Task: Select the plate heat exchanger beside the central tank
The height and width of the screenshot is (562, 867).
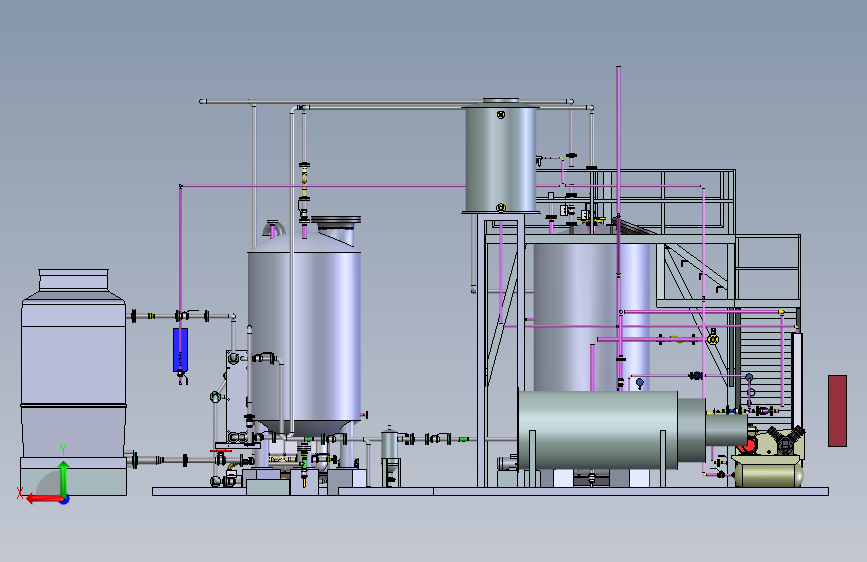Action: [237, 397]
